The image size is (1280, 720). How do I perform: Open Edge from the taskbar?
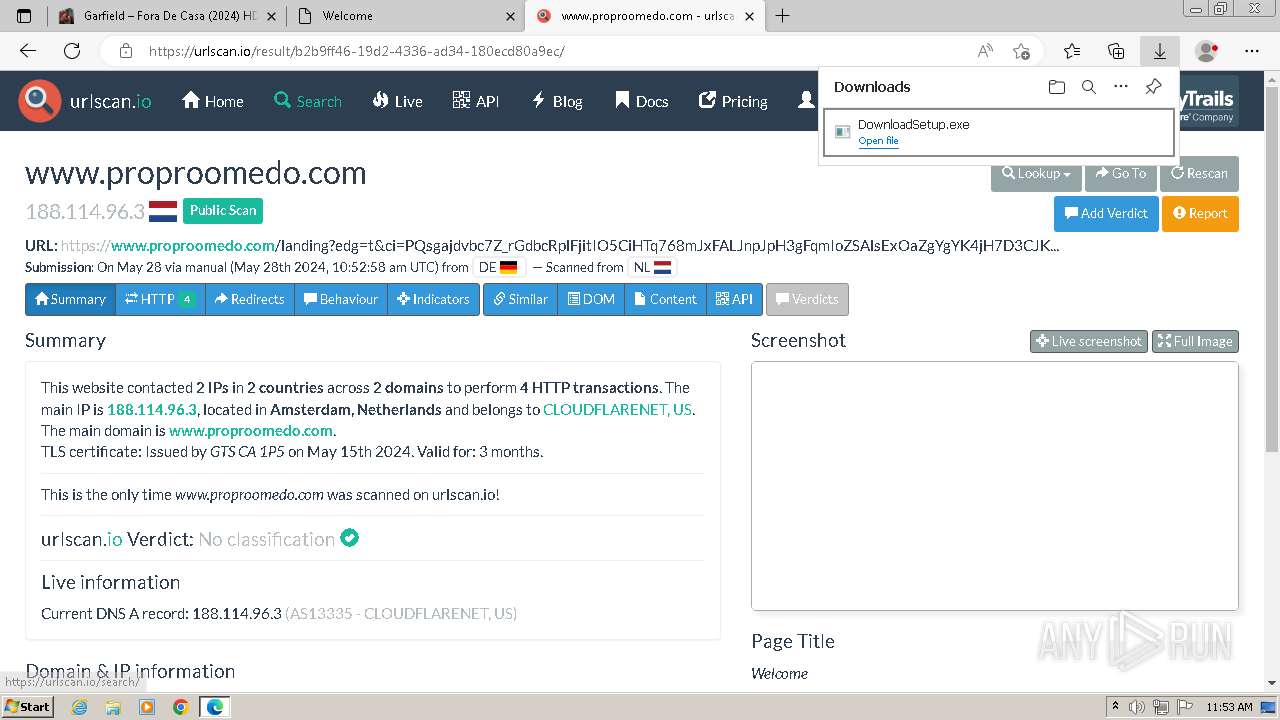214,707
